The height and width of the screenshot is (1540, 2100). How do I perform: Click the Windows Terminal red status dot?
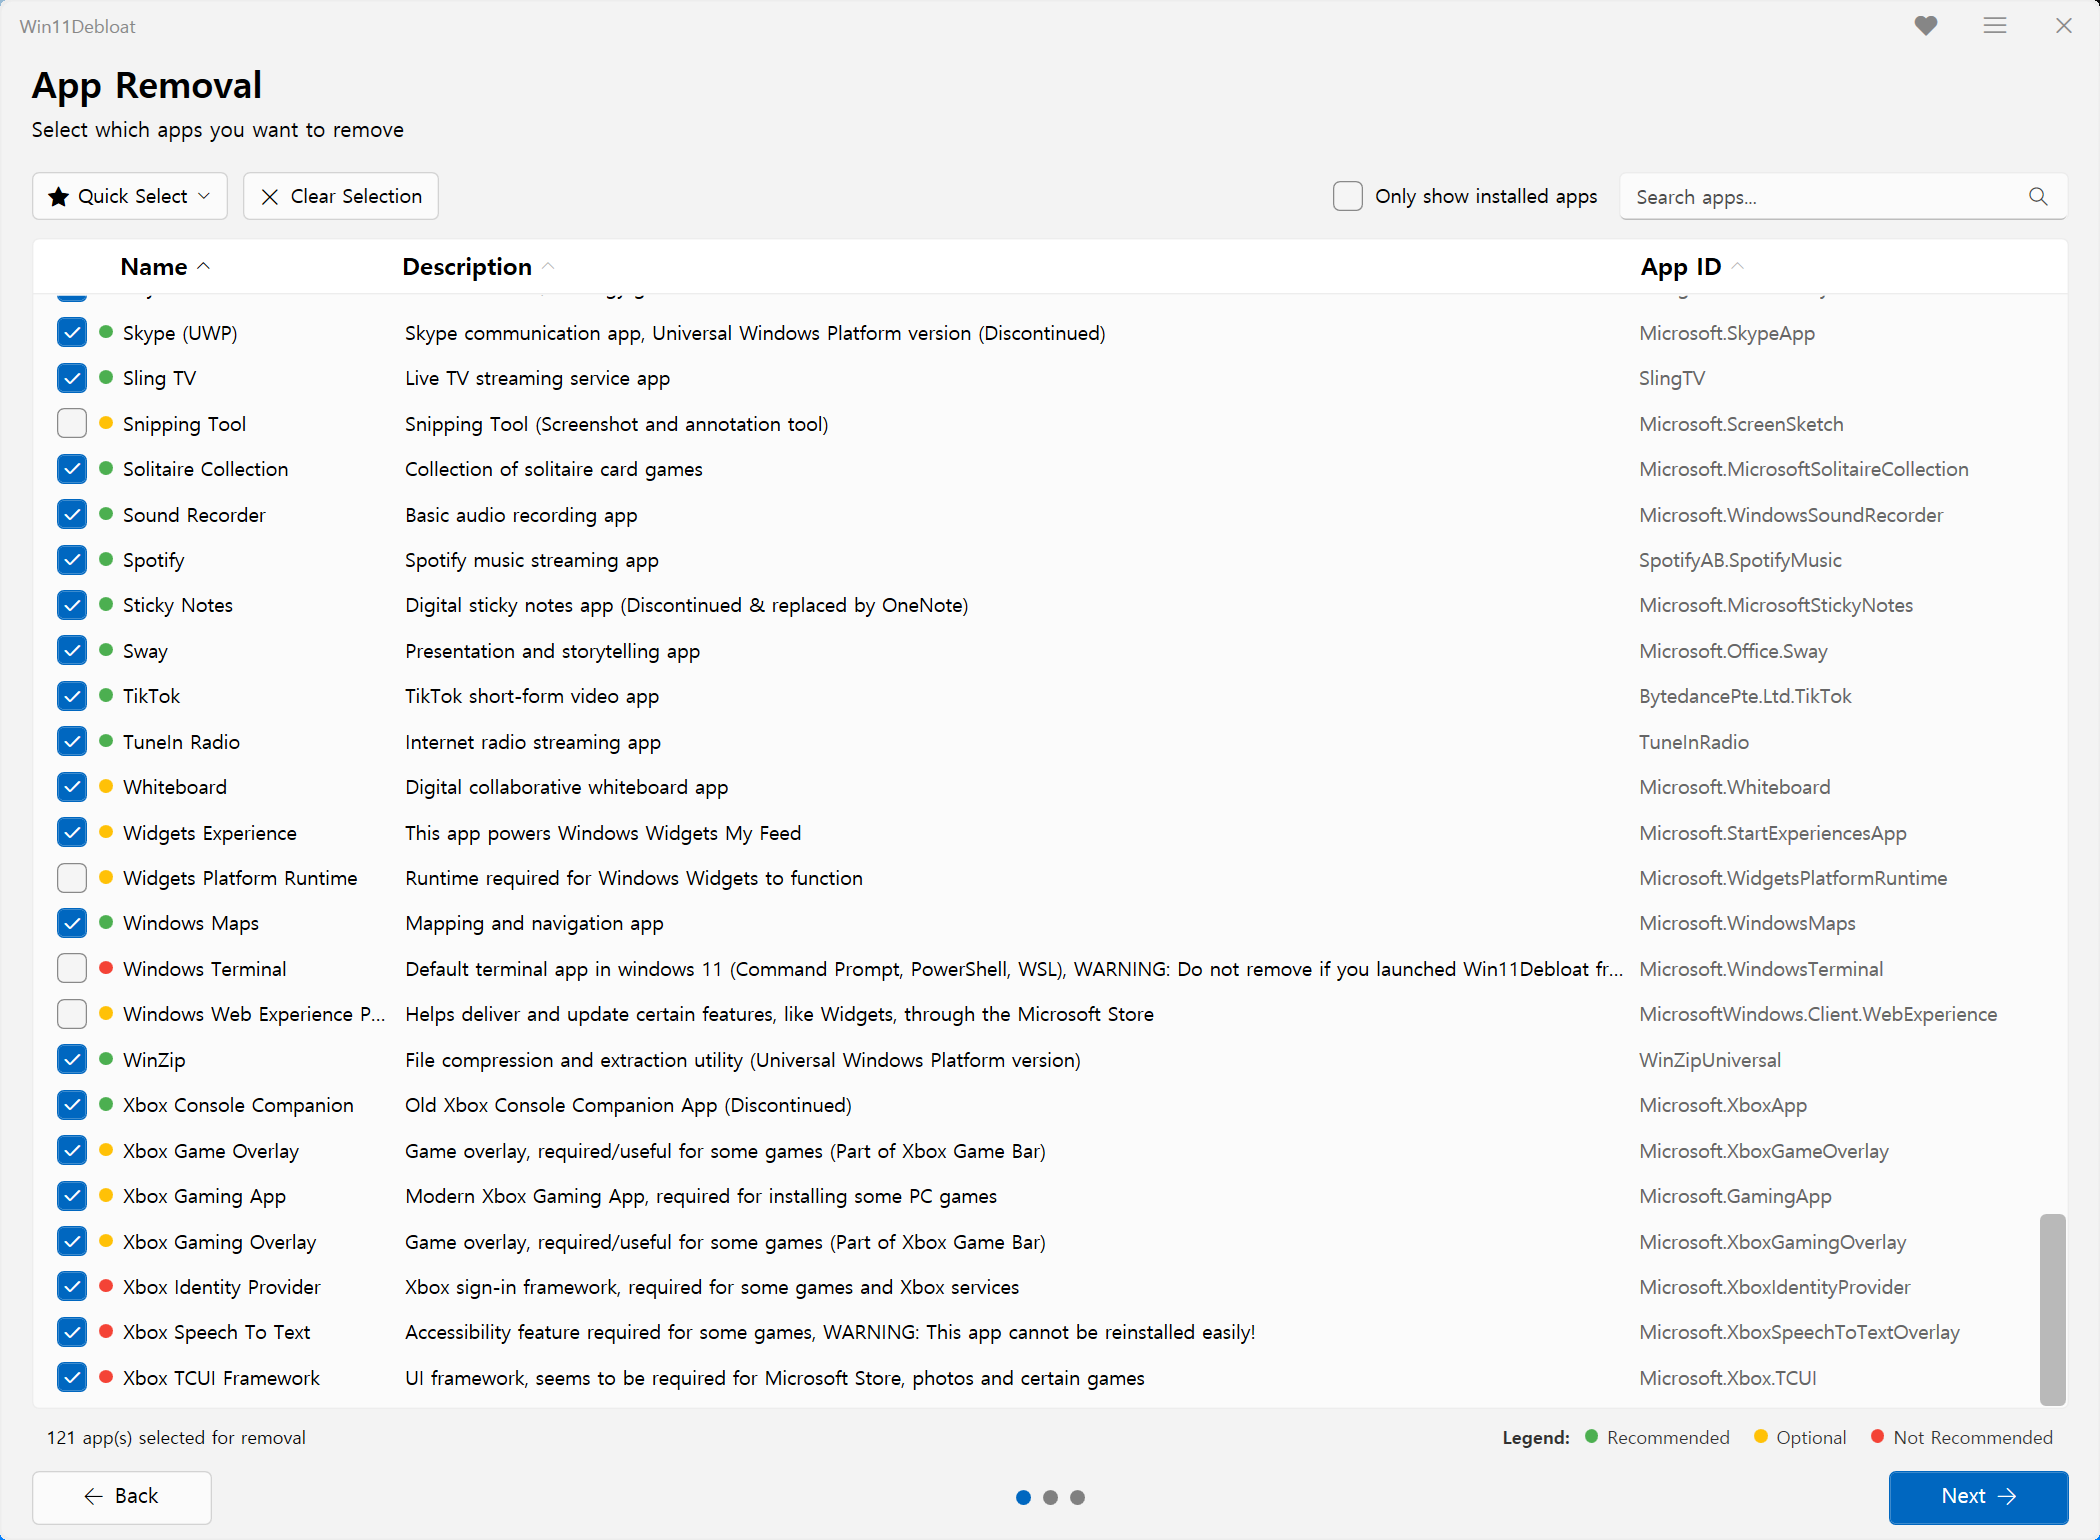pos(106,968)
